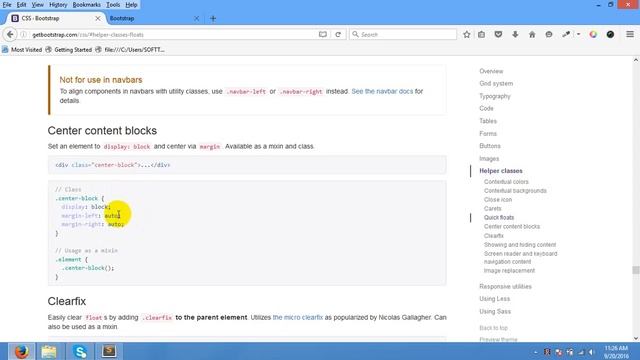Viewport: 640px width, 360px height.
Task: Go back using the browser back arrow
Action: pyautogui.click(x=10, y=35)
